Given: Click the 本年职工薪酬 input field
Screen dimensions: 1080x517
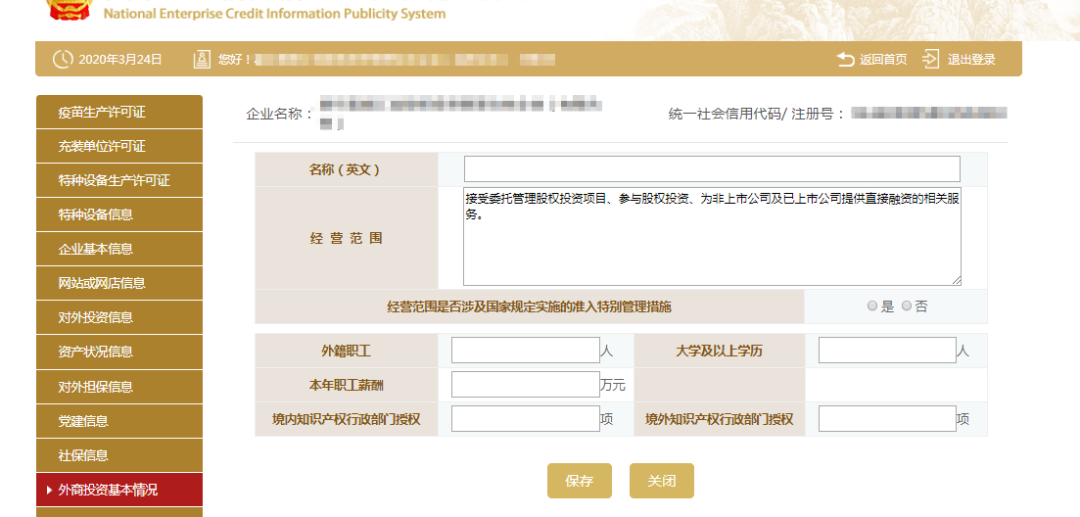Looking at the screenshot, I should coord(525,384).
